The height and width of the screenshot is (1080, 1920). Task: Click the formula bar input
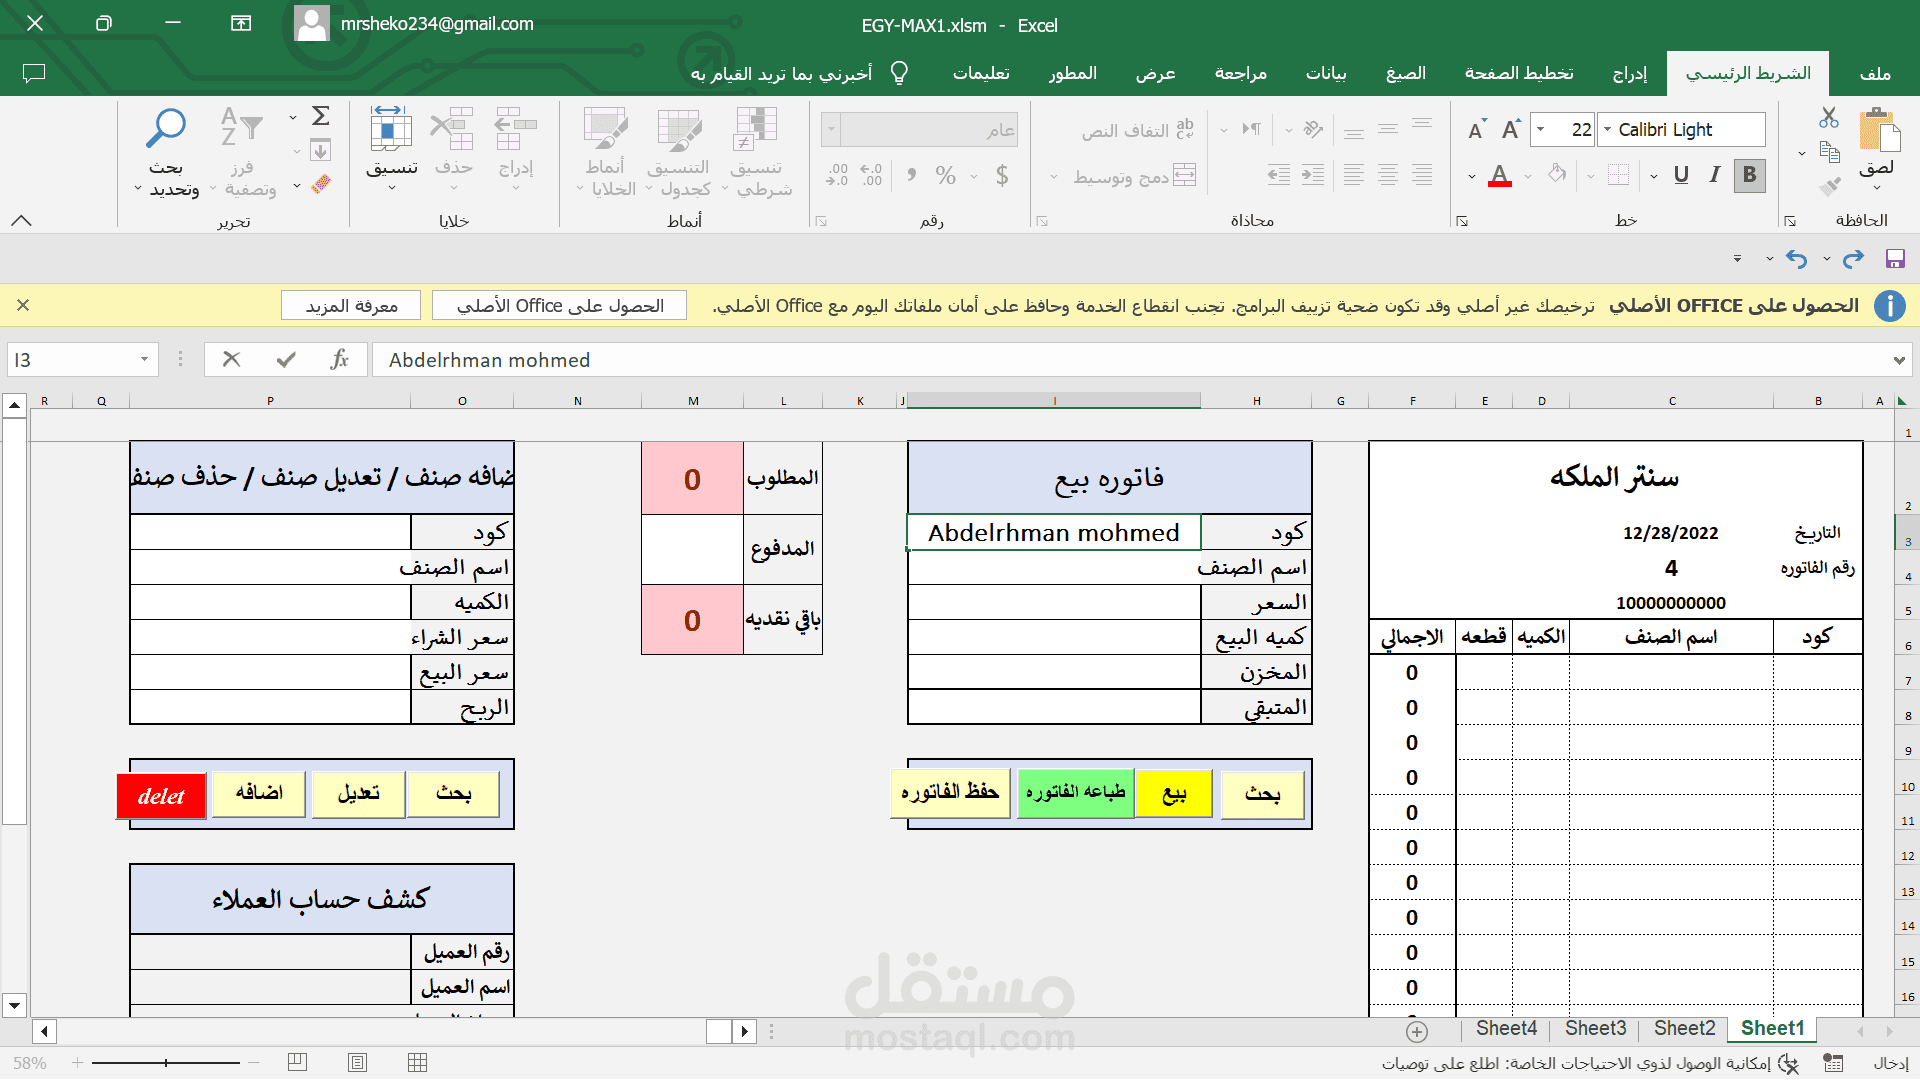1130,360
